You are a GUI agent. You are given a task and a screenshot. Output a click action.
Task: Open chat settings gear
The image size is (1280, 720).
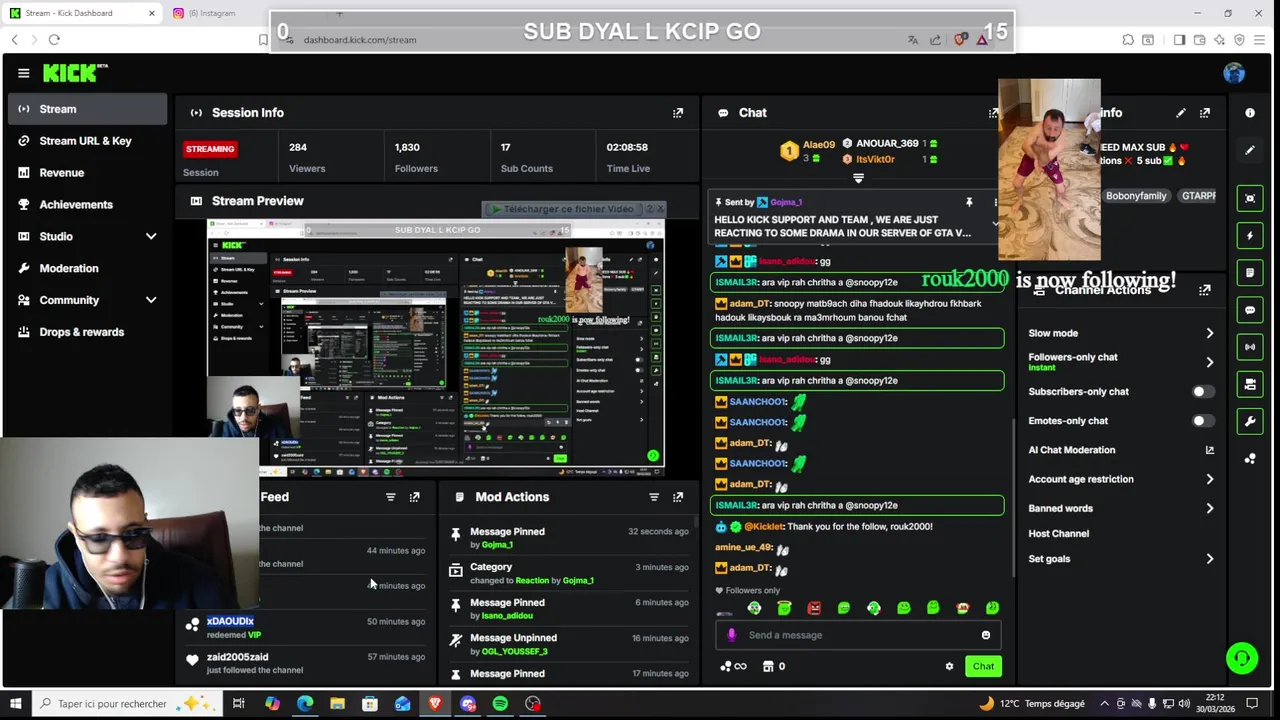(949, 666)
